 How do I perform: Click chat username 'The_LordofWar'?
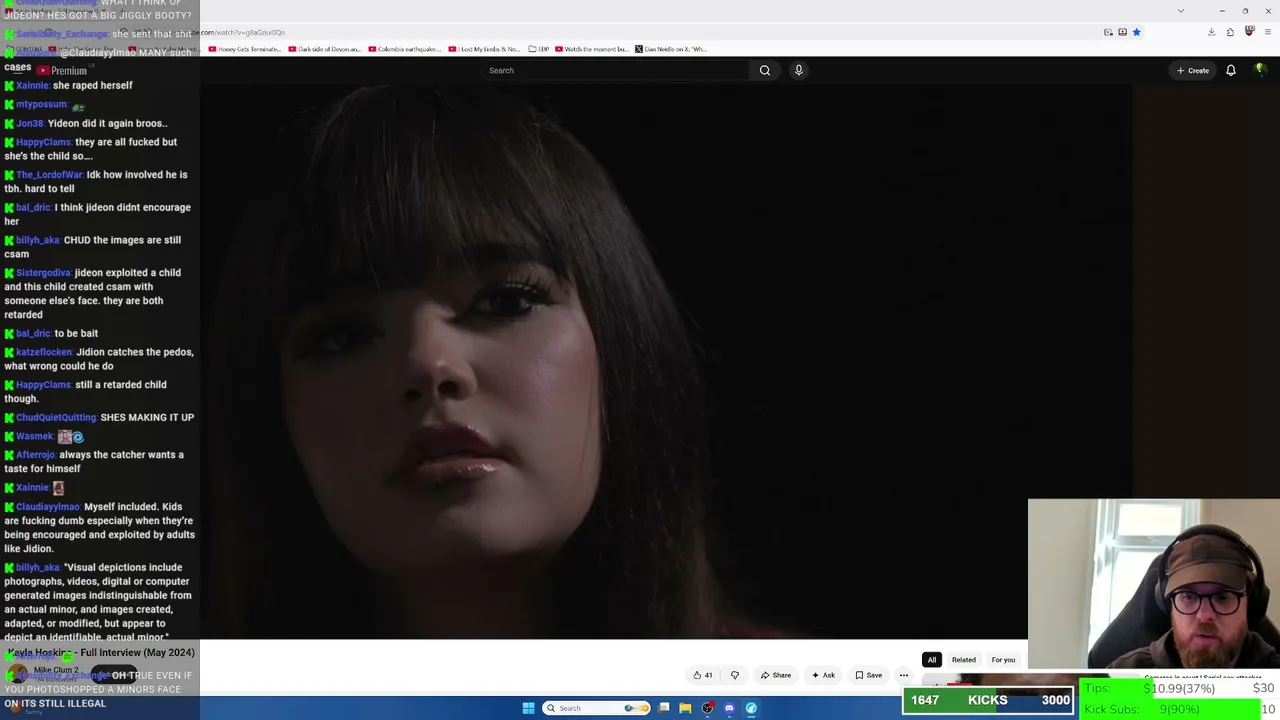pos(49,175)
